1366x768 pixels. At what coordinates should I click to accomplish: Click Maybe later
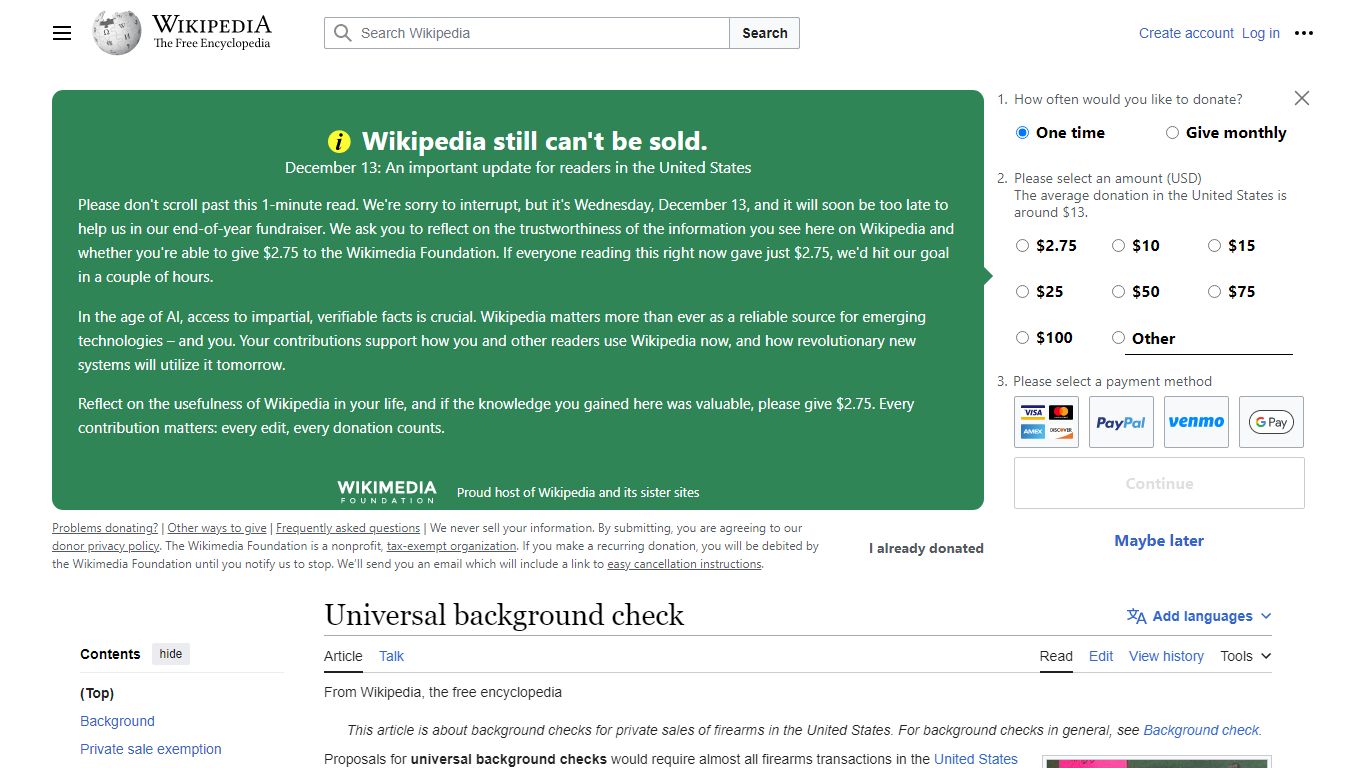click(1159, 540)
